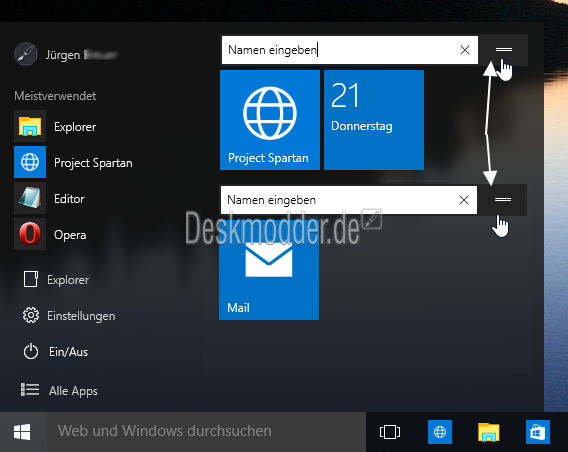
Task: Grab the second tile group's drag handle
Action: tap(503, 200)
